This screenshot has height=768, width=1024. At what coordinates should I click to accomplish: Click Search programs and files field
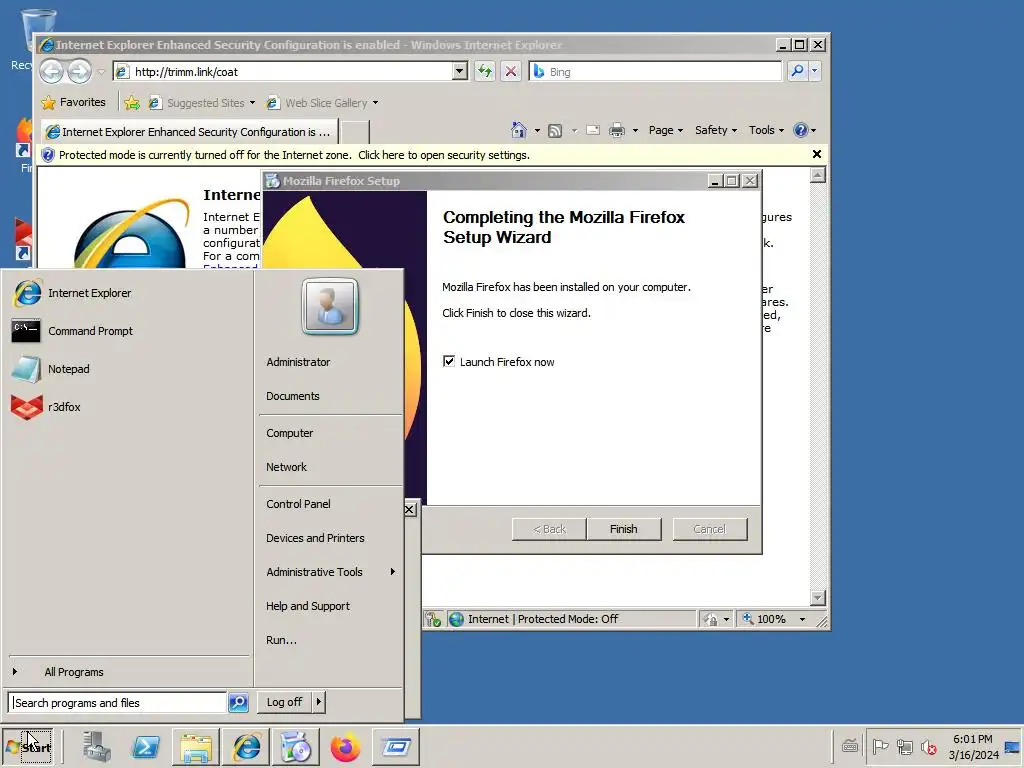pos(118,702)
